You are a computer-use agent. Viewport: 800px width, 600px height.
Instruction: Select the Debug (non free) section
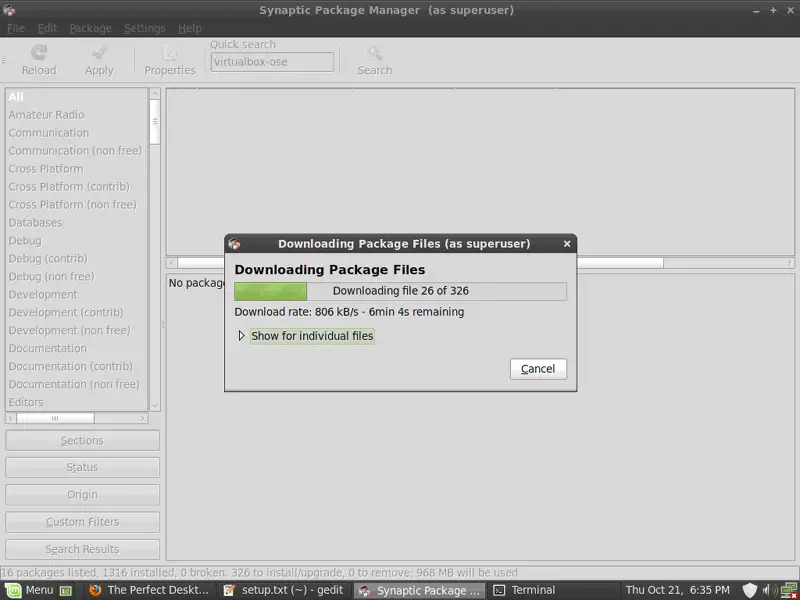(x=77, y=276)
